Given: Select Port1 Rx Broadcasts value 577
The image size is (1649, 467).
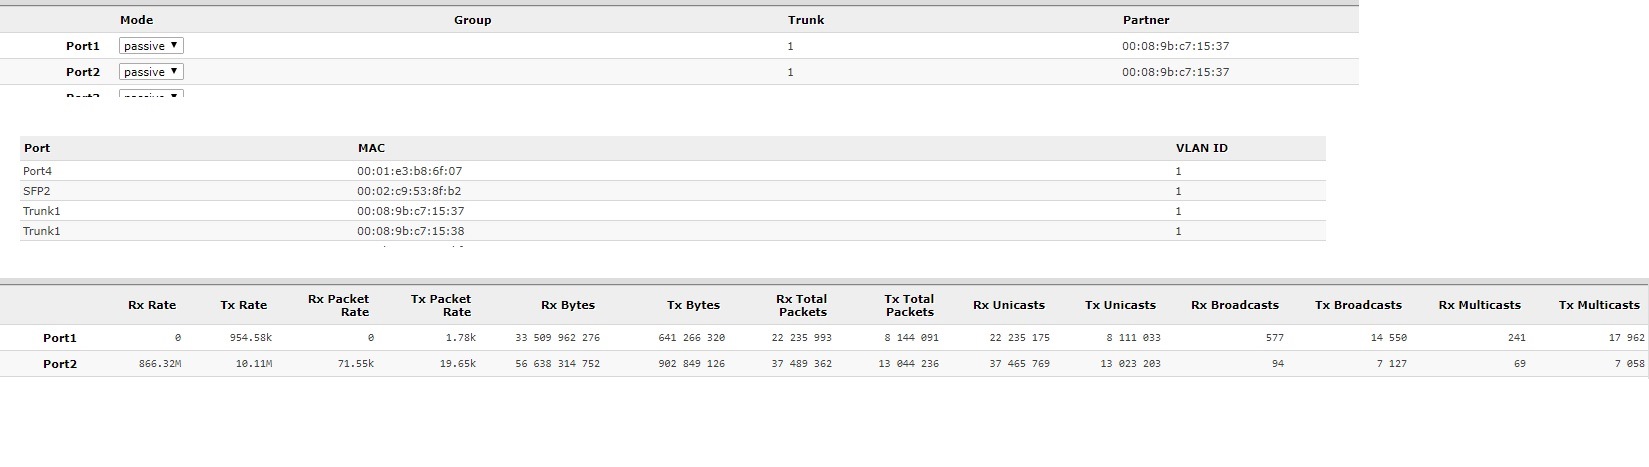Looking at the screenshot, I should [1275, 338].
